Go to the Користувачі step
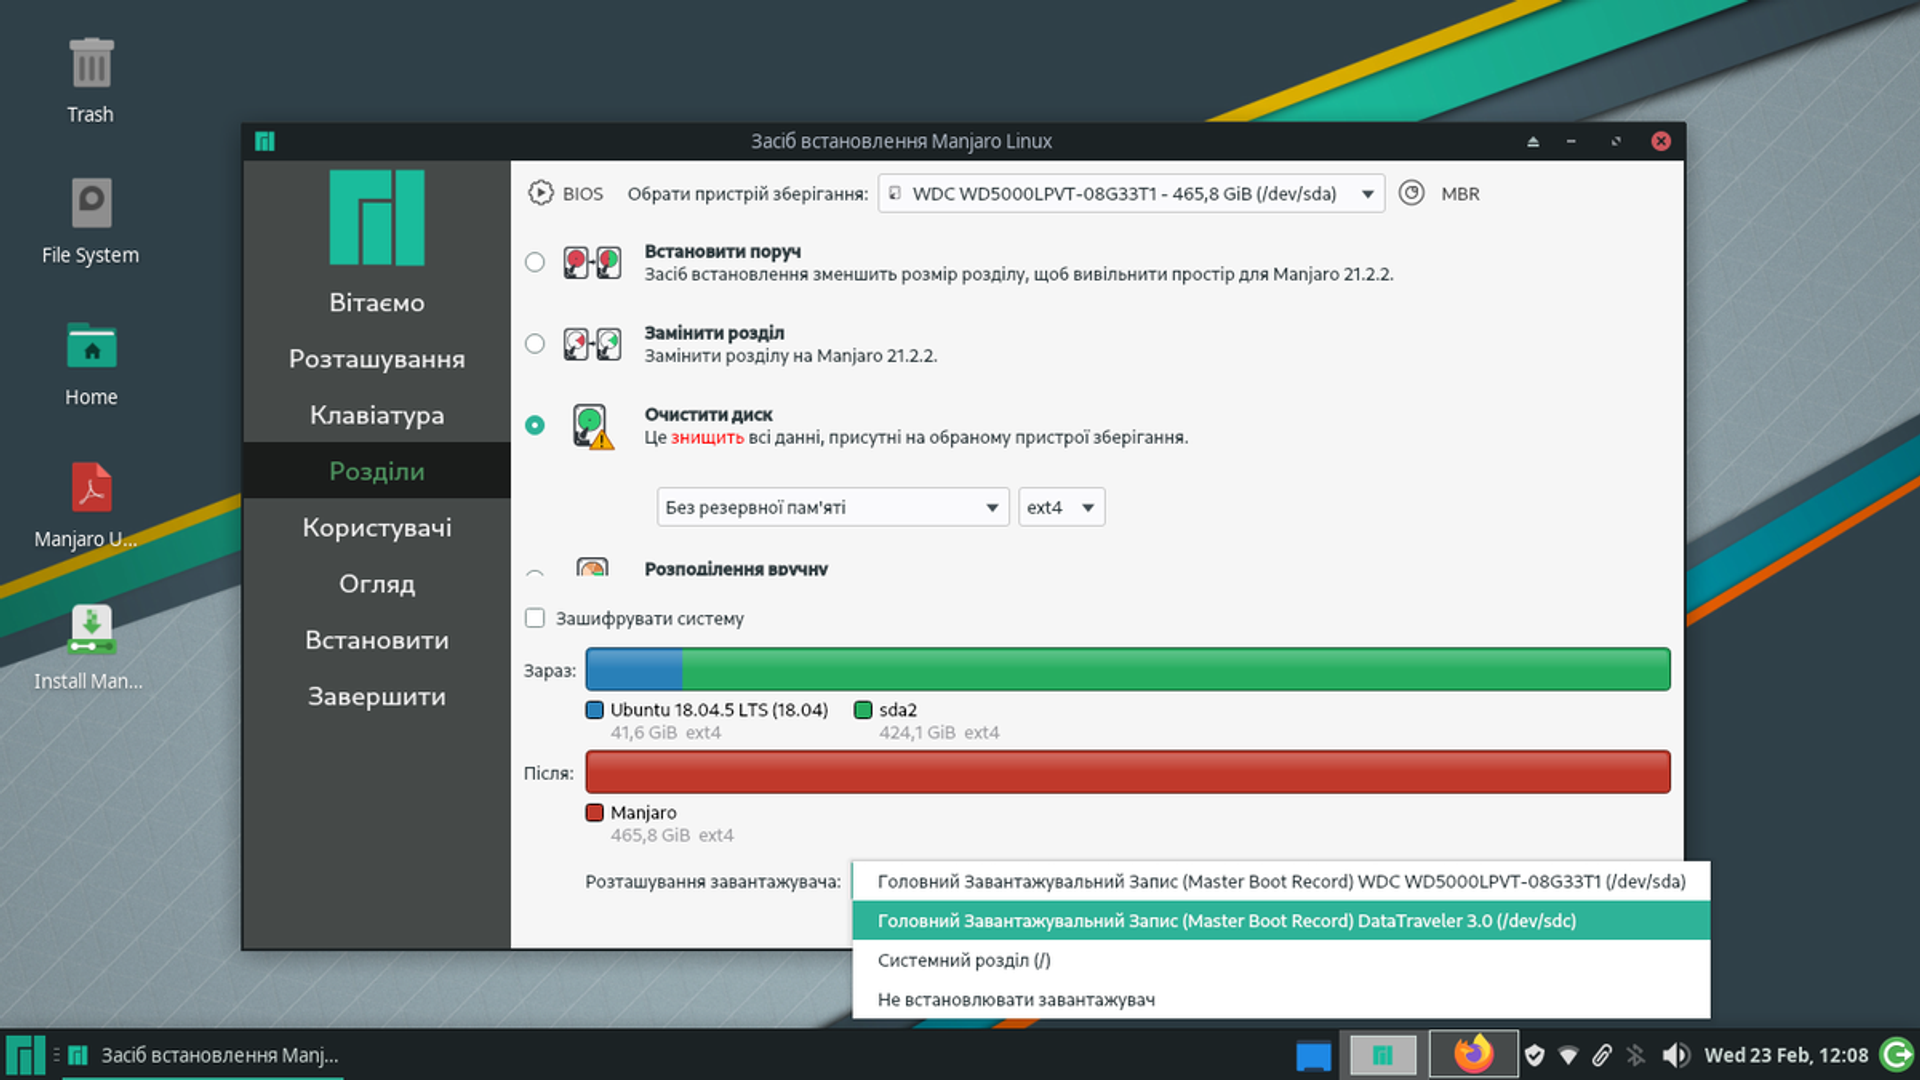 tap(377, 527)
